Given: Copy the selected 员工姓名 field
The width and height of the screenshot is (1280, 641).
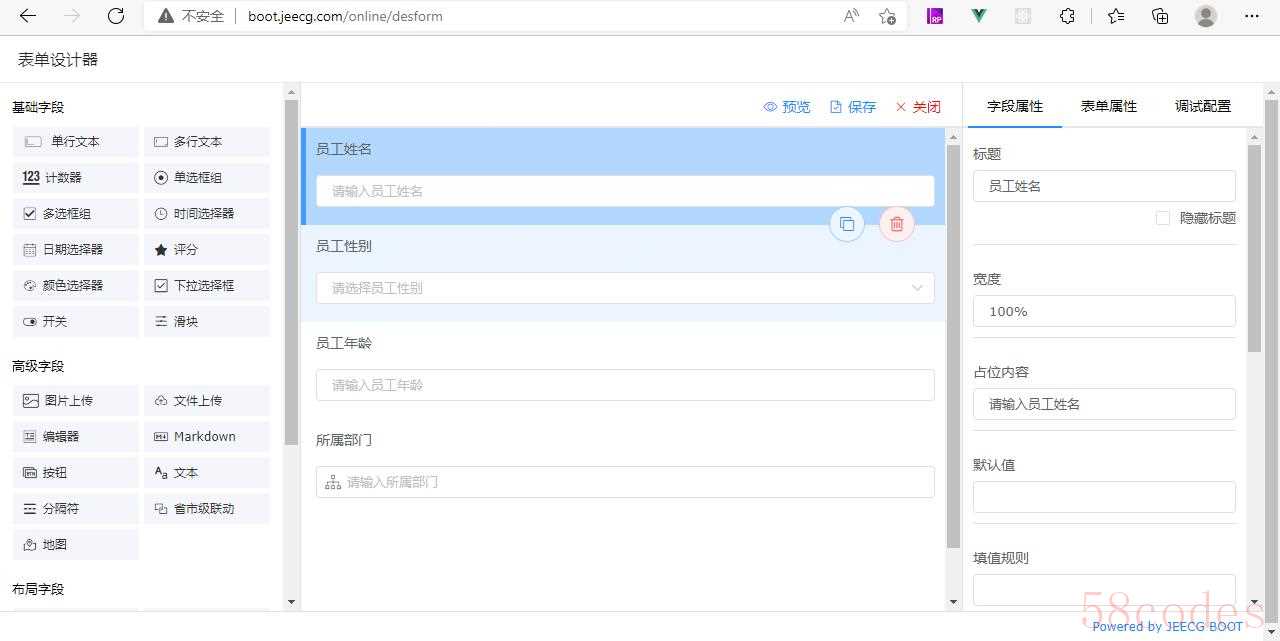Looking at the screenshot, I should tap(847, 224).
